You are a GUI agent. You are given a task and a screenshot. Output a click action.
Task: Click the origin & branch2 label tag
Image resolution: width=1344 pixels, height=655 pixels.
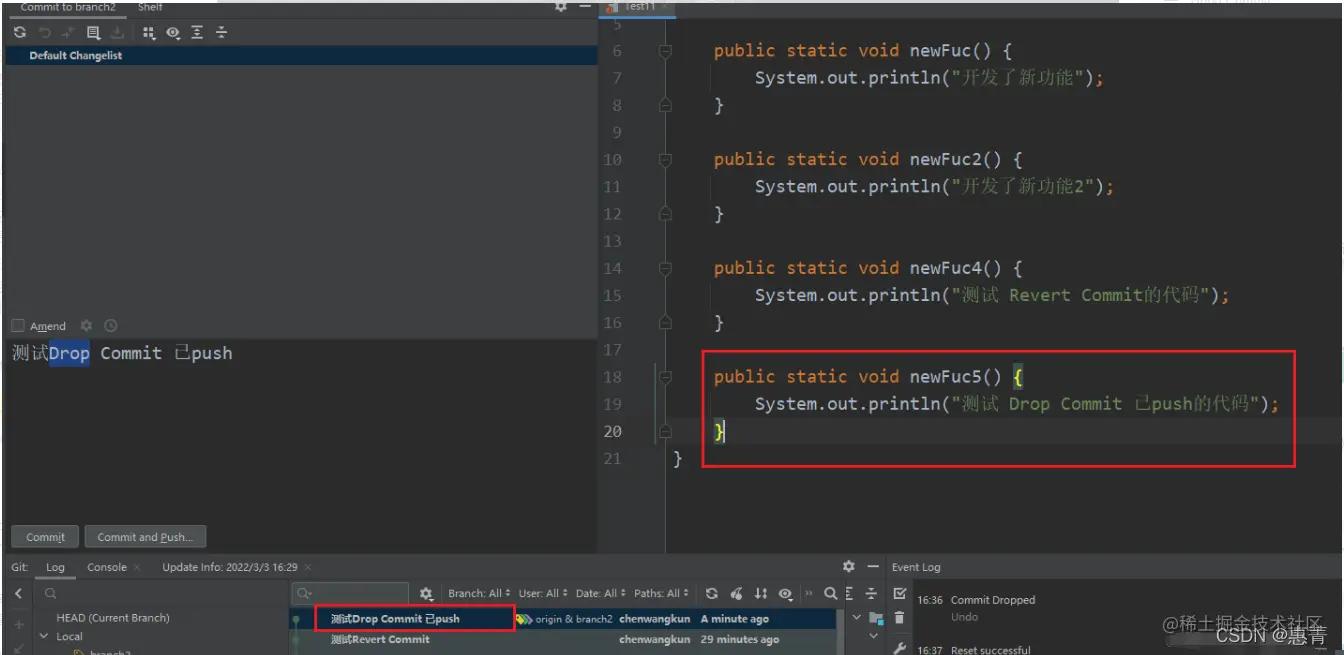(x=565, y=619)
